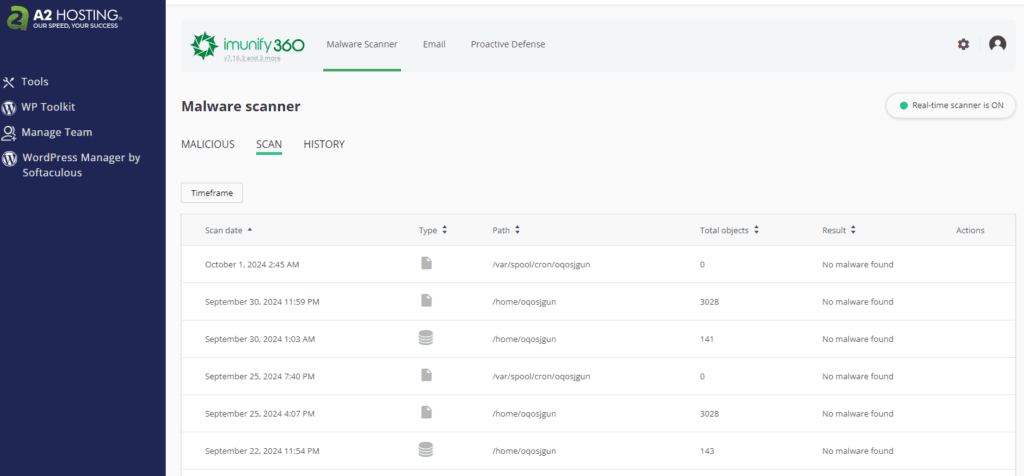The width and height of the screenshot is (1024, 476).
Task: Open the Timeframe filter
Action: [x=212, y=193]
